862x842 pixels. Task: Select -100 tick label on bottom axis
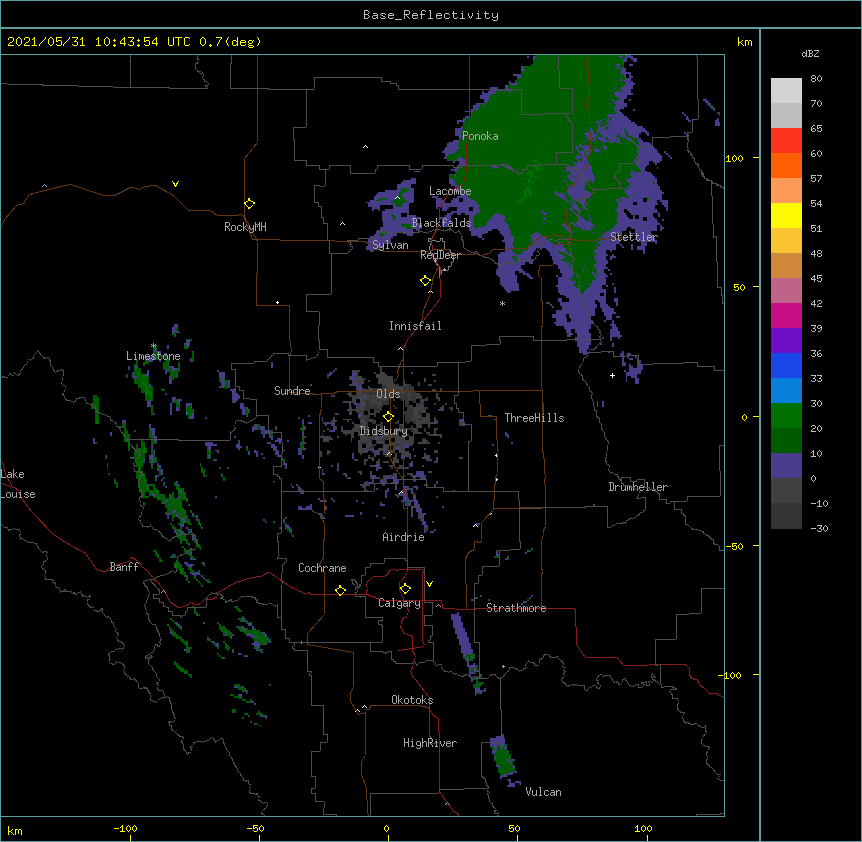(x=125, y=828)
